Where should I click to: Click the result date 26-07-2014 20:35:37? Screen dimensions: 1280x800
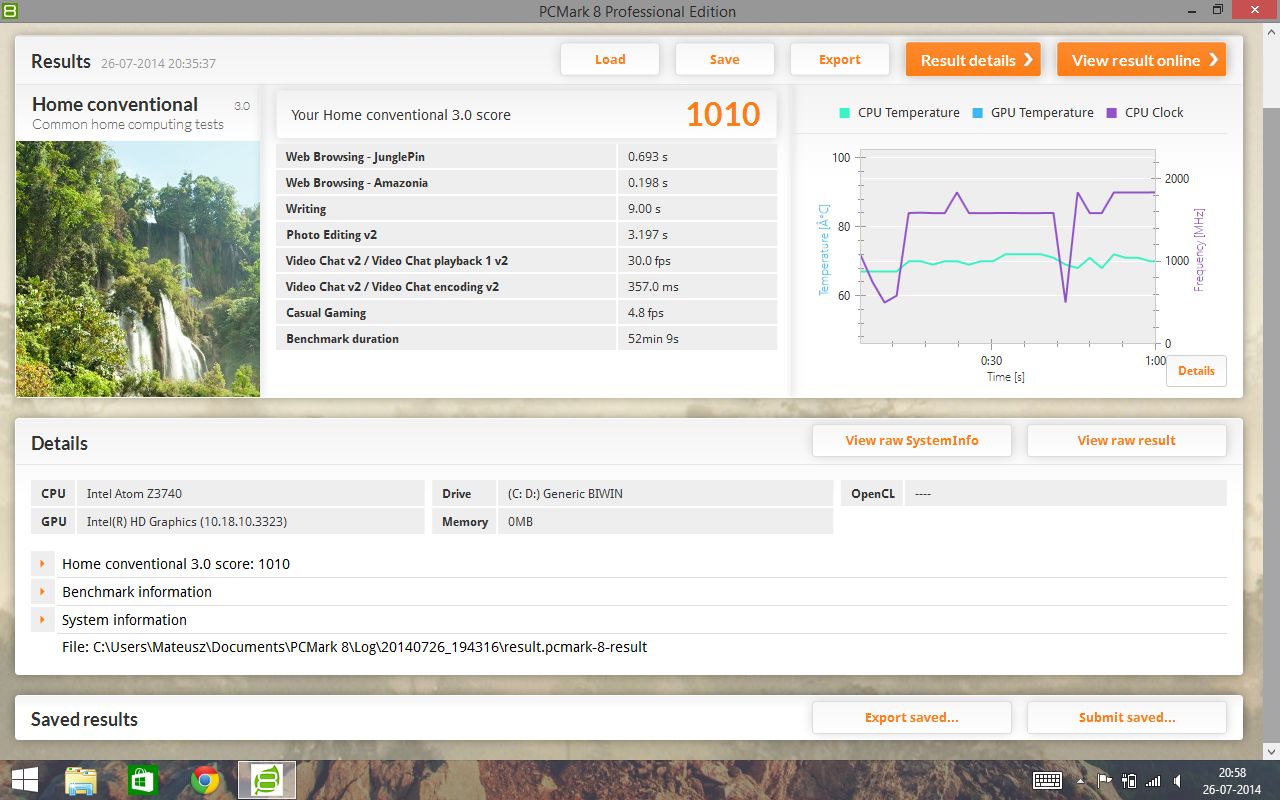158,63
